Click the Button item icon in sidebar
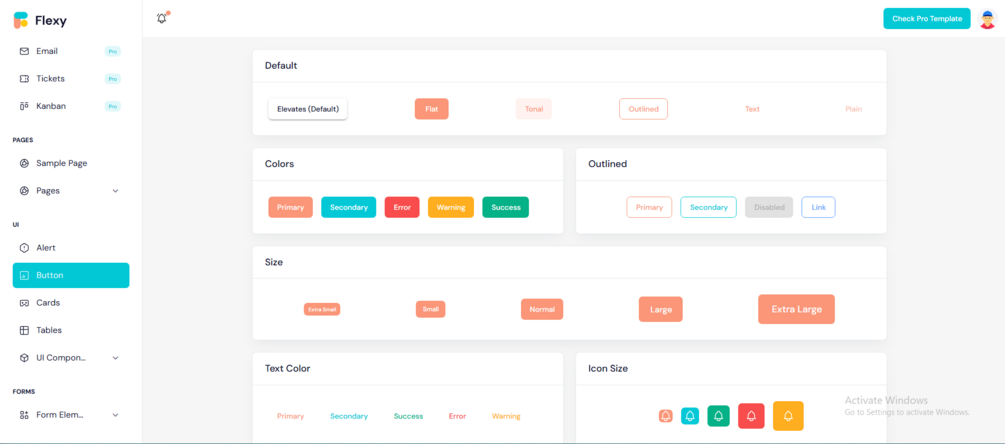 [x=24, y=275]
